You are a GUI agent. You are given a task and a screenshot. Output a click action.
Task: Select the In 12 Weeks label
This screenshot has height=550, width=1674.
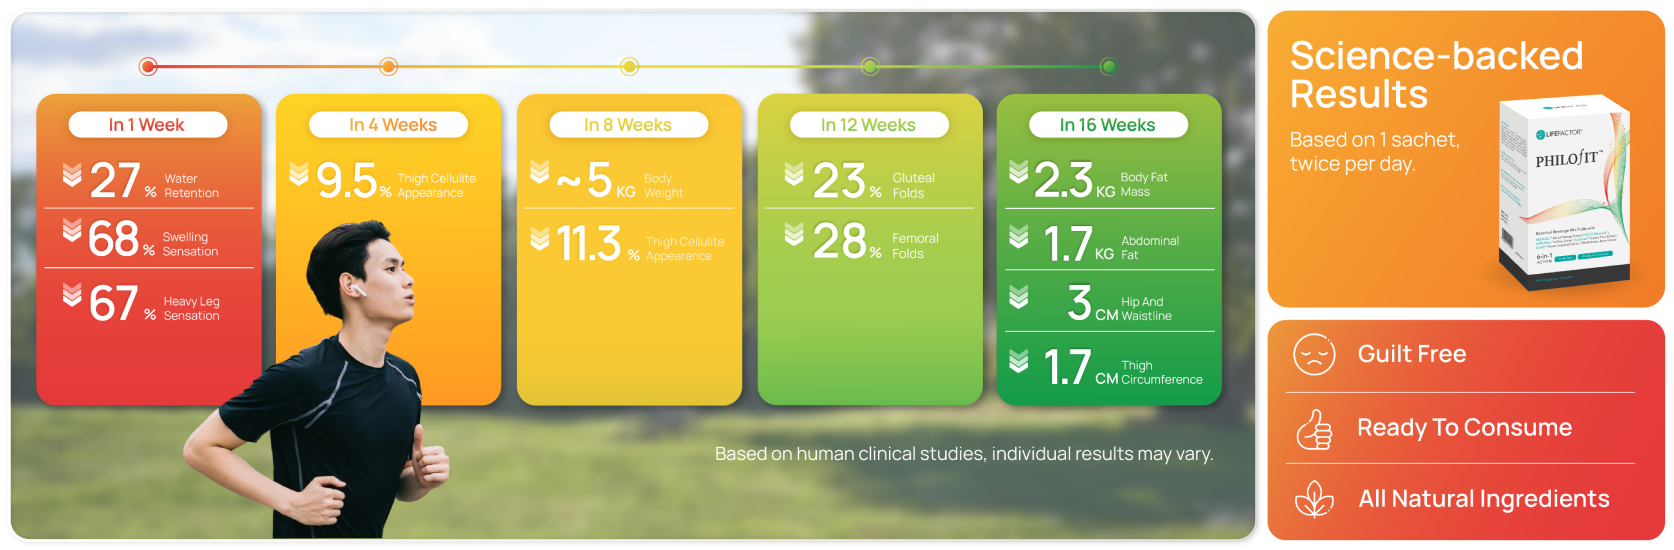868,125
